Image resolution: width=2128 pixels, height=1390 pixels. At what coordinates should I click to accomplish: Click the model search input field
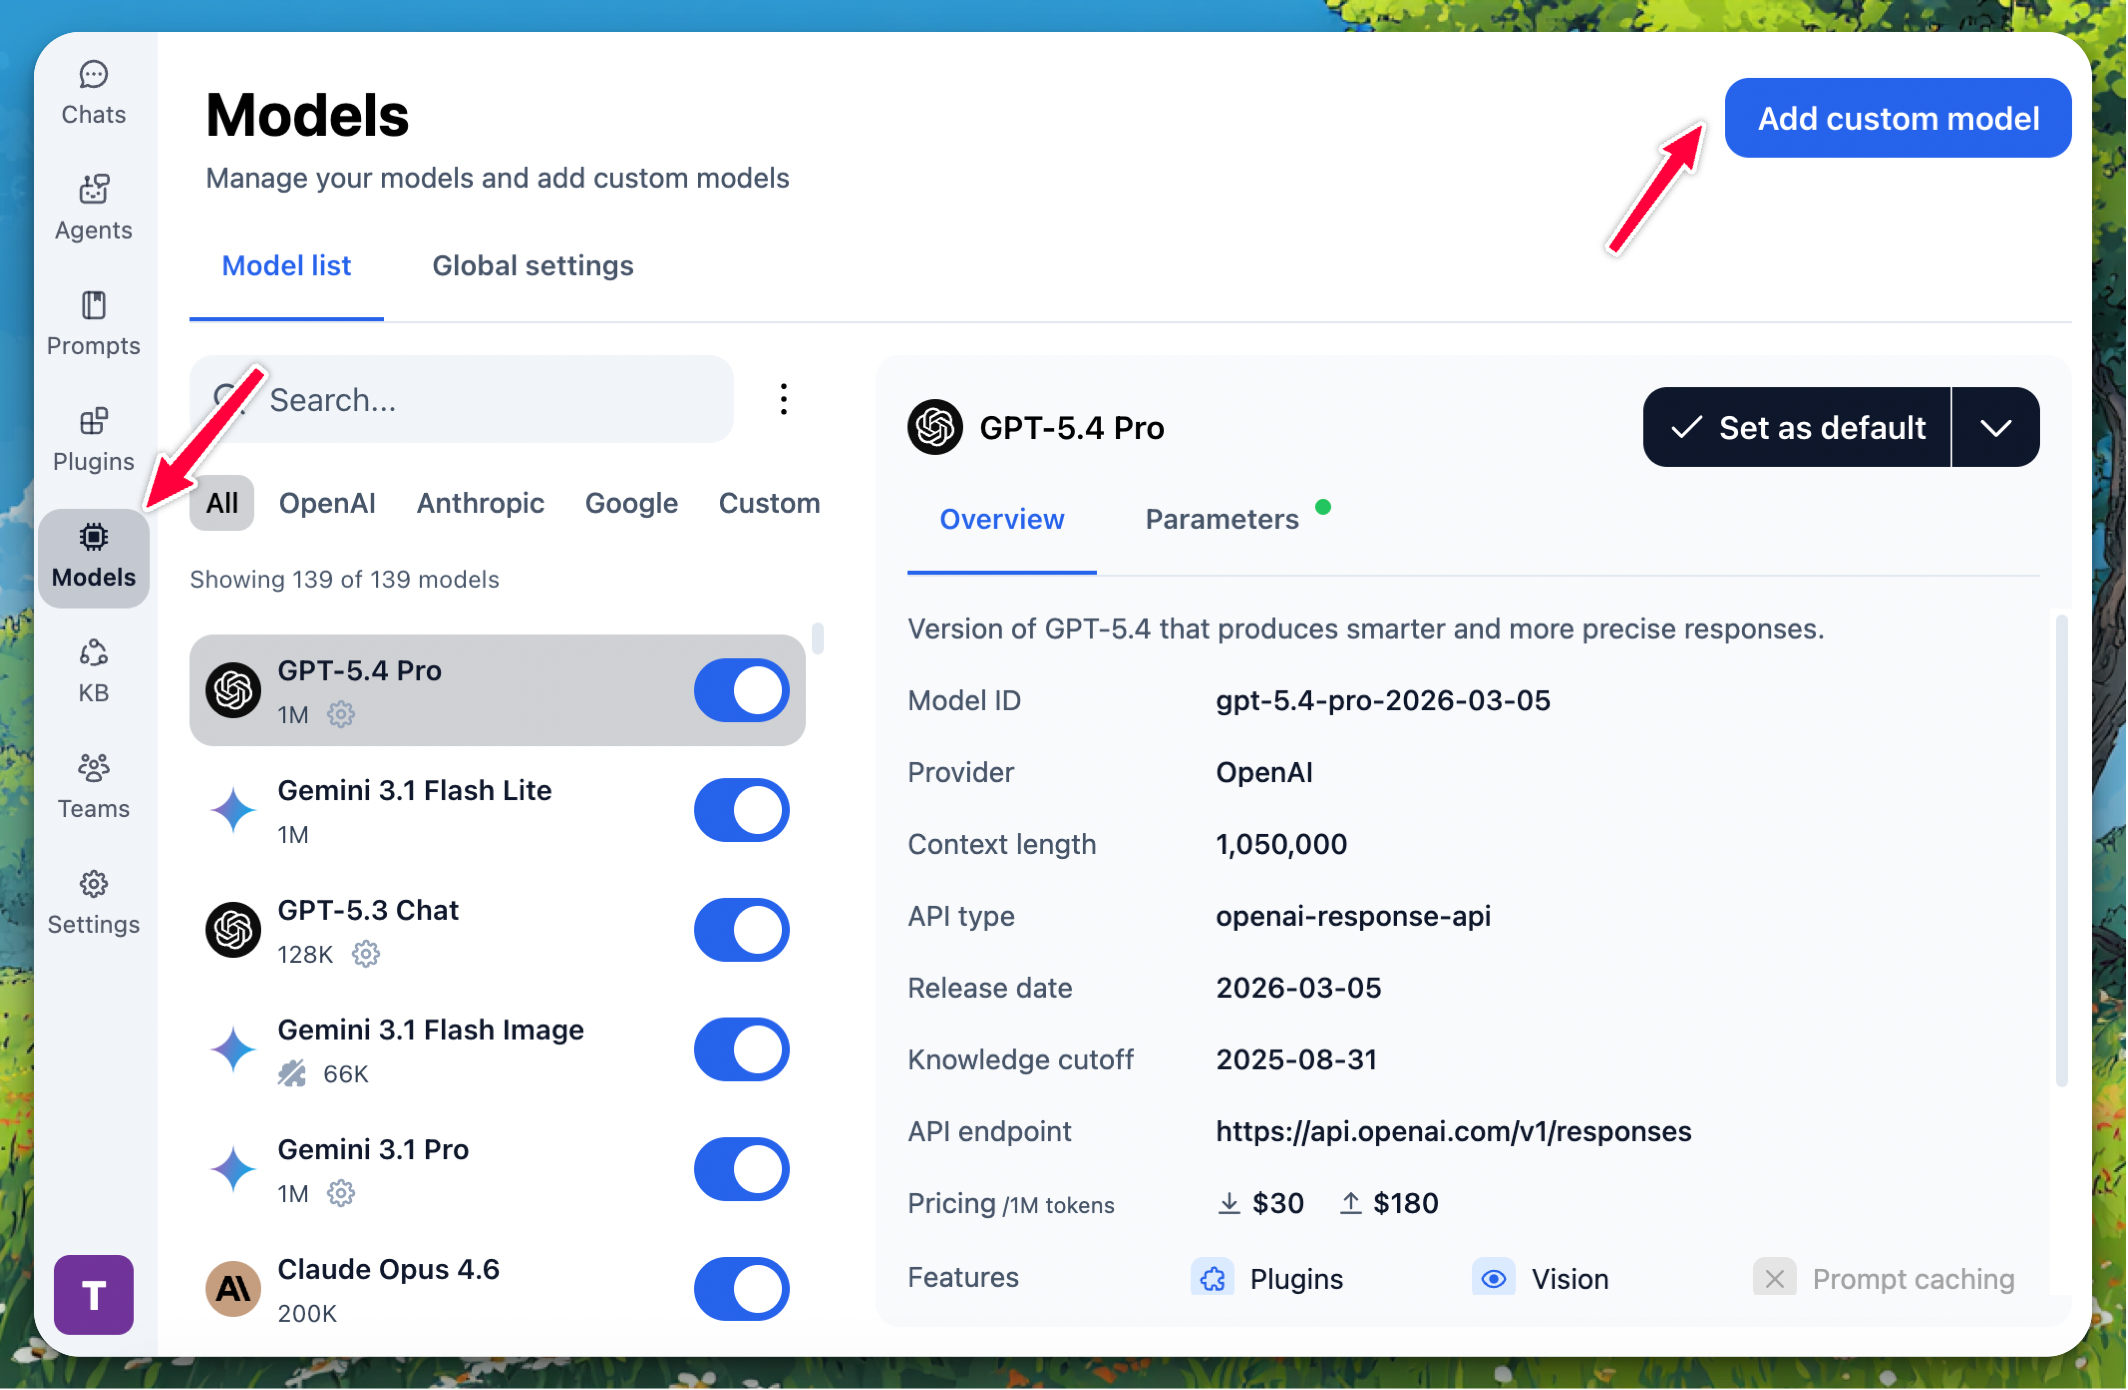pos(480,399)
